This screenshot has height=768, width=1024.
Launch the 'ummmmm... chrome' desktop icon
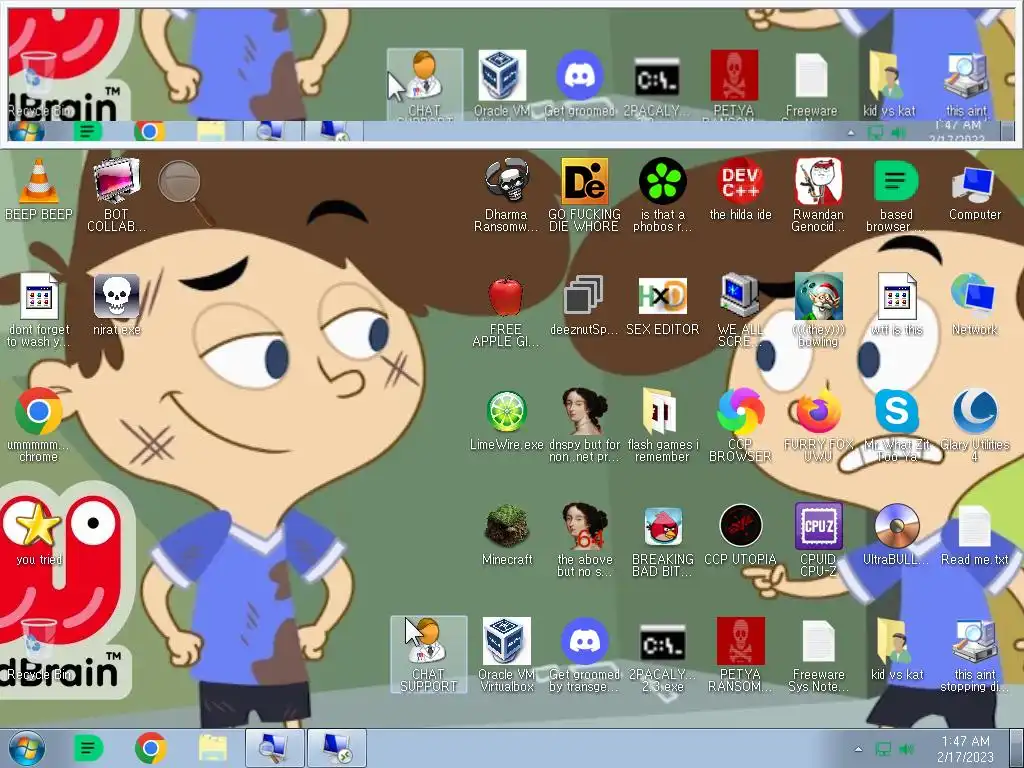coord(39,425)
